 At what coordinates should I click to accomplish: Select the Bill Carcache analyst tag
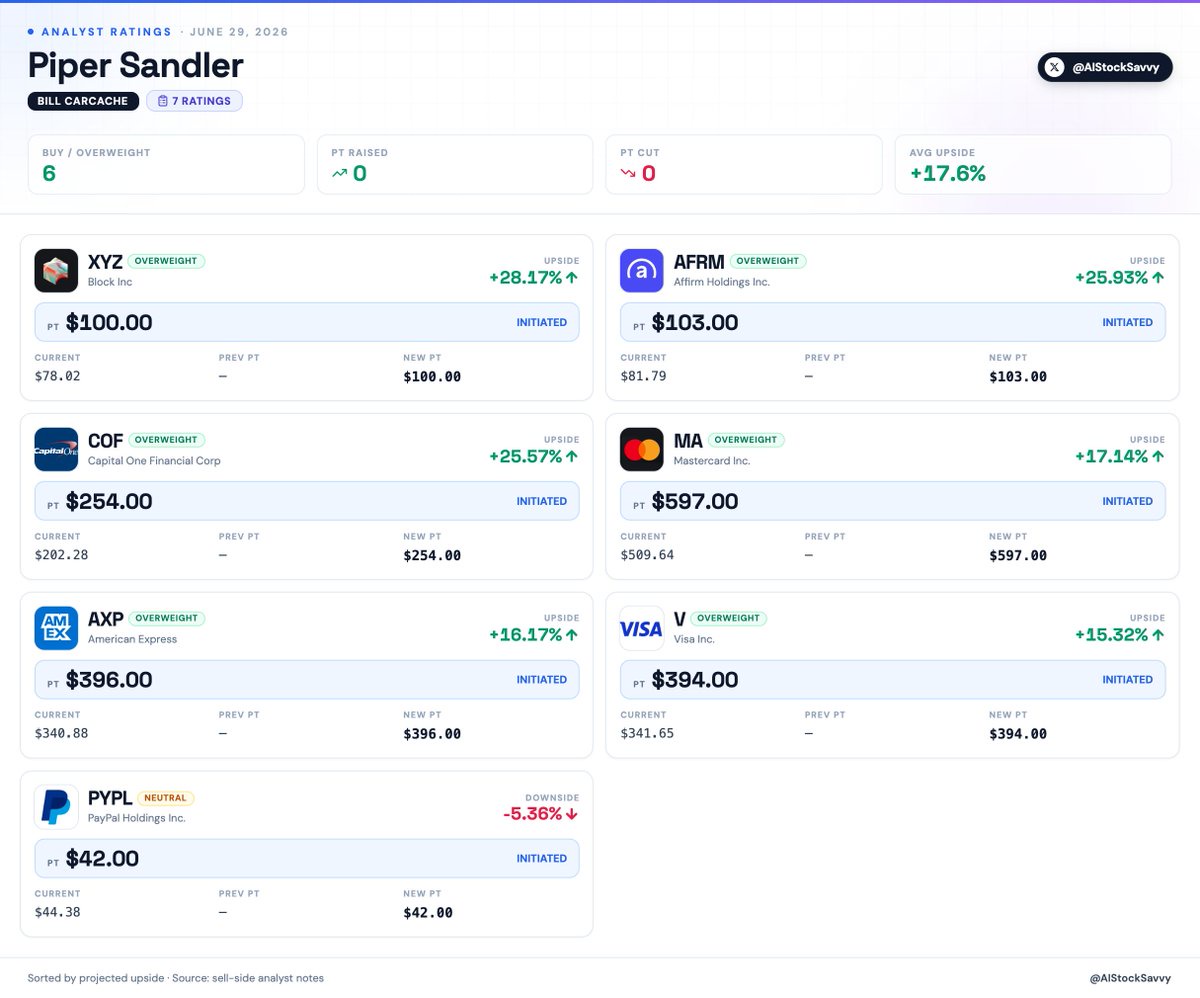pos(83,101)
